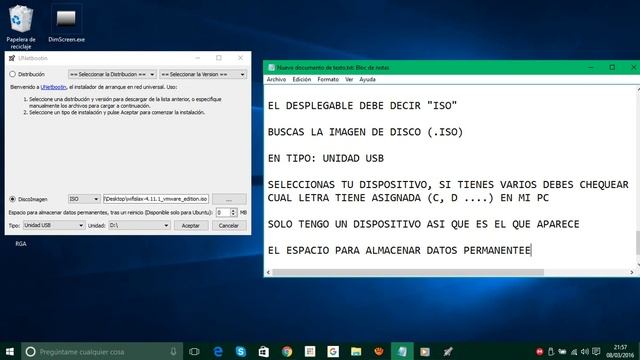The width and height of the screenshot is (640, 360).
Task: Minimize the Notepad window
Action: point(591,67)
